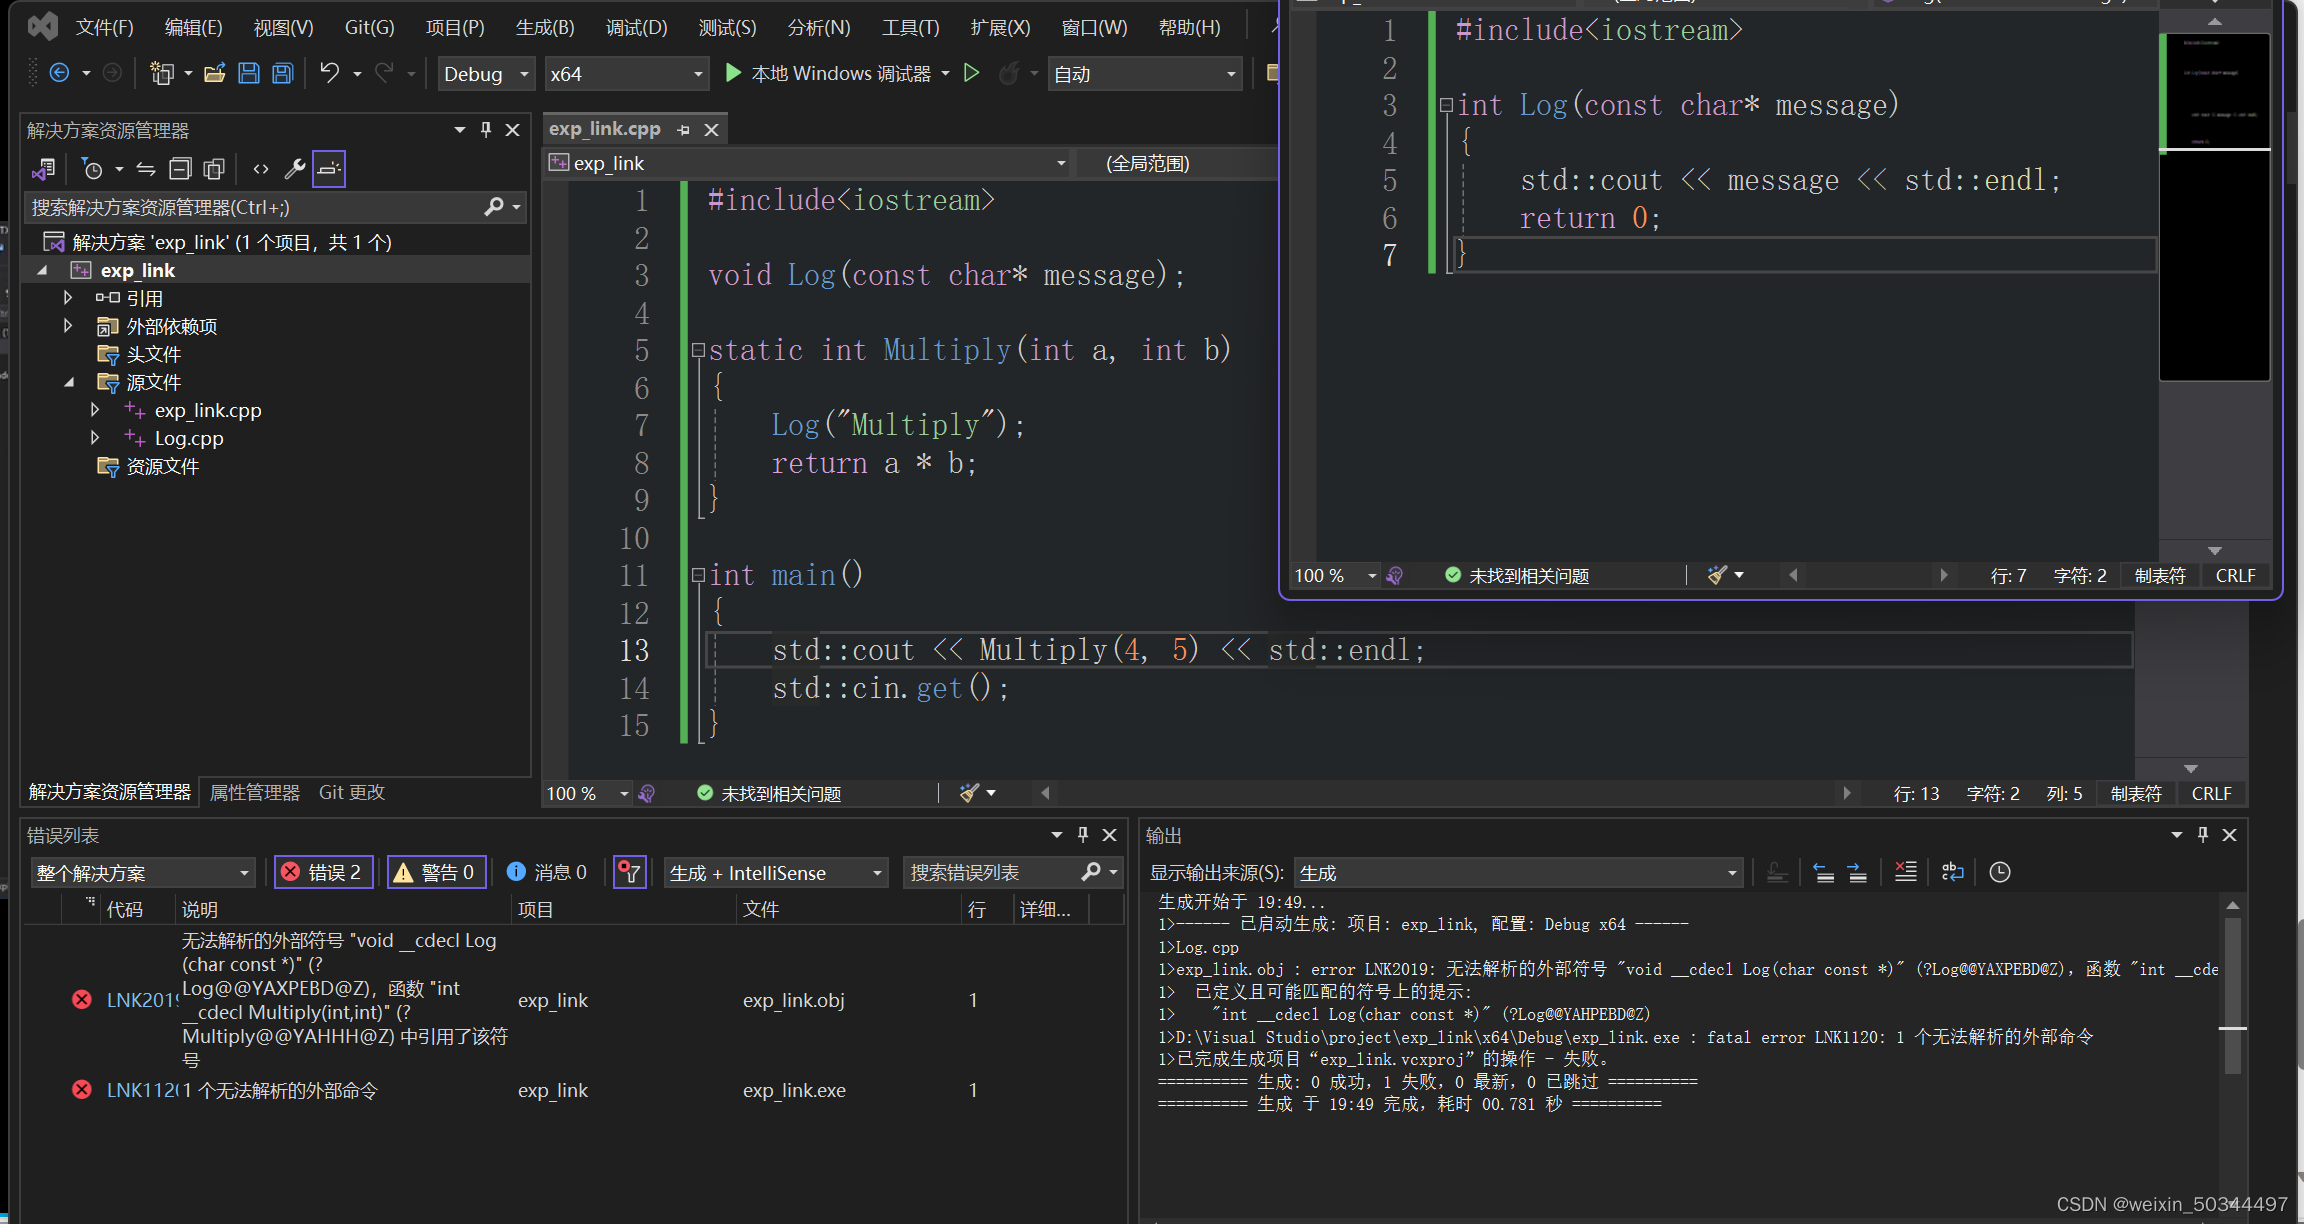2304x1224 pixels.
Task: Select exp_link.cpp in source files tree
Action: pos(208,410)
